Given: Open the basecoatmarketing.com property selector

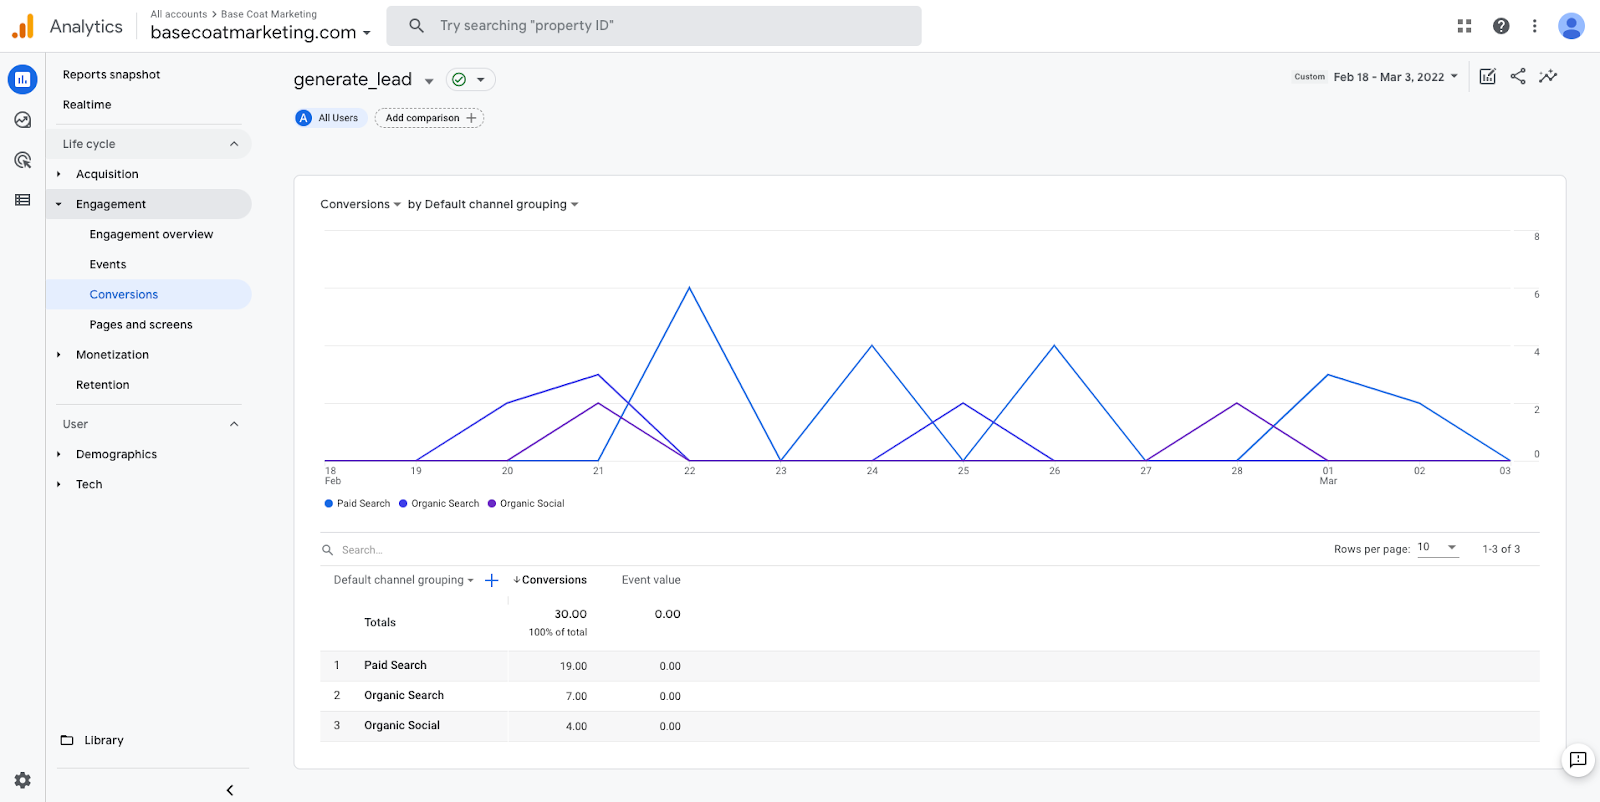Looking at the screenshot, I should pyautogui.click(x=261, y=33).
